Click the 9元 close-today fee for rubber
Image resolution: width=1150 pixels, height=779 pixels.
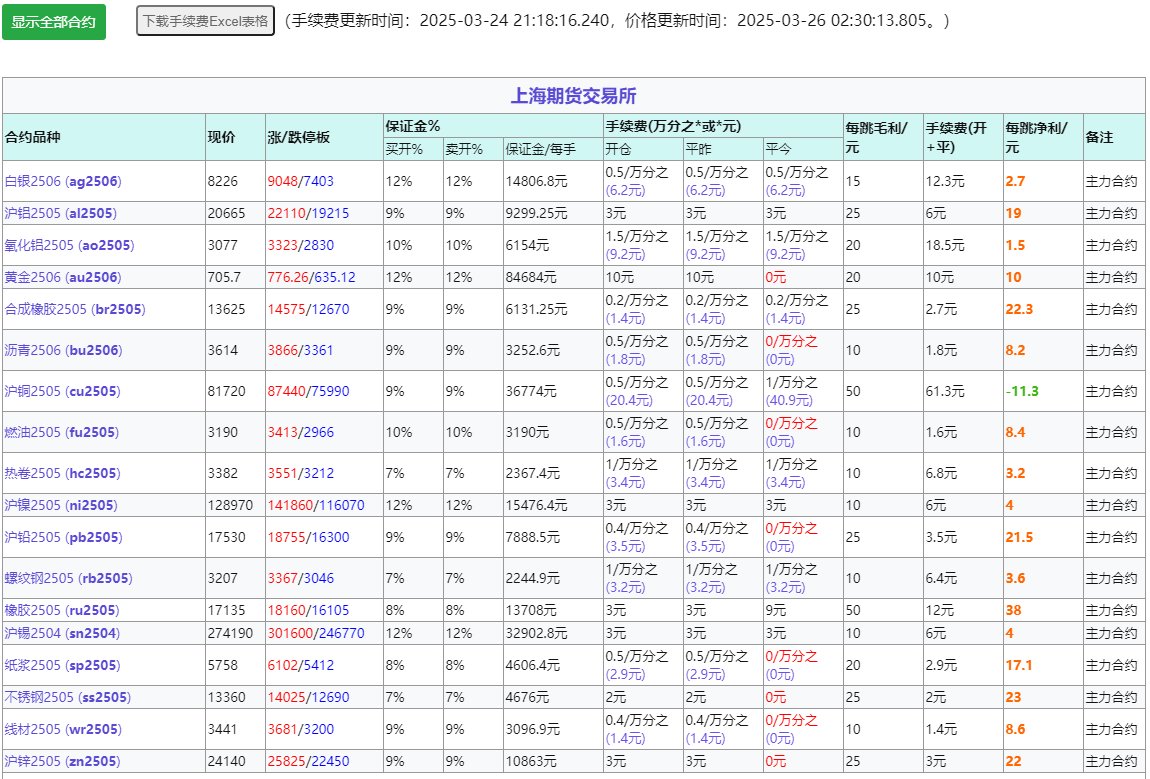click(x=775, y=610)
